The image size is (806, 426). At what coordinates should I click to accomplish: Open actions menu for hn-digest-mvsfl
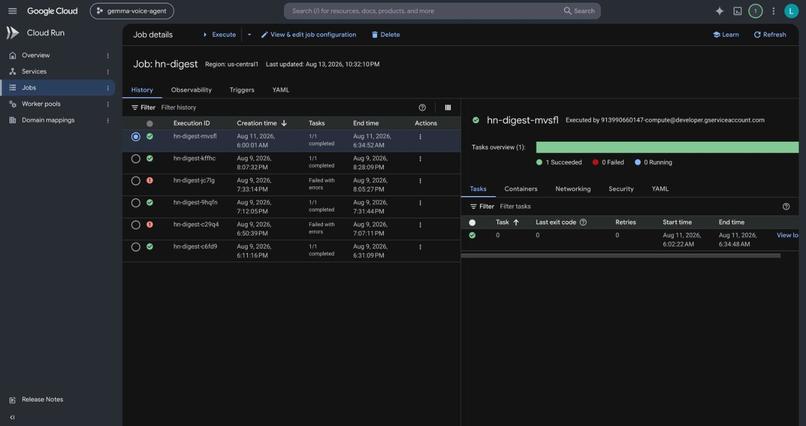tap(420, 137)
